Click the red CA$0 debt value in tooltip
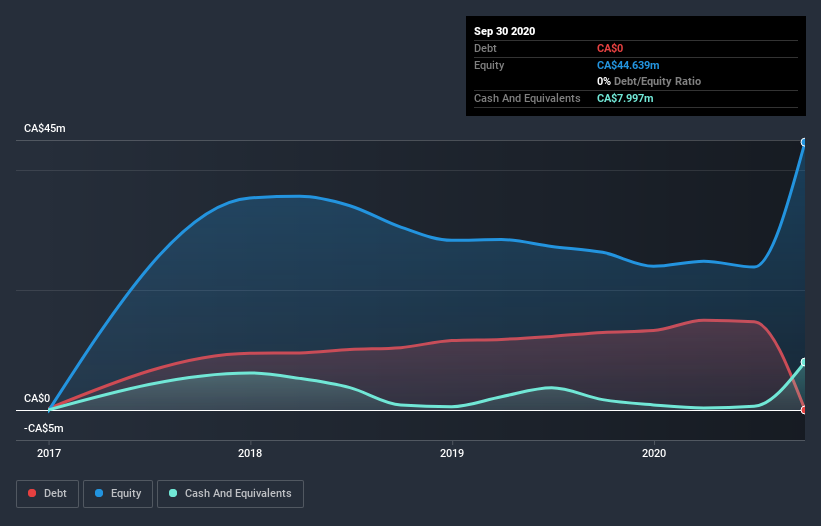This screenshot has width=821, height=526. pyautogui.click(x=610, y=49)
